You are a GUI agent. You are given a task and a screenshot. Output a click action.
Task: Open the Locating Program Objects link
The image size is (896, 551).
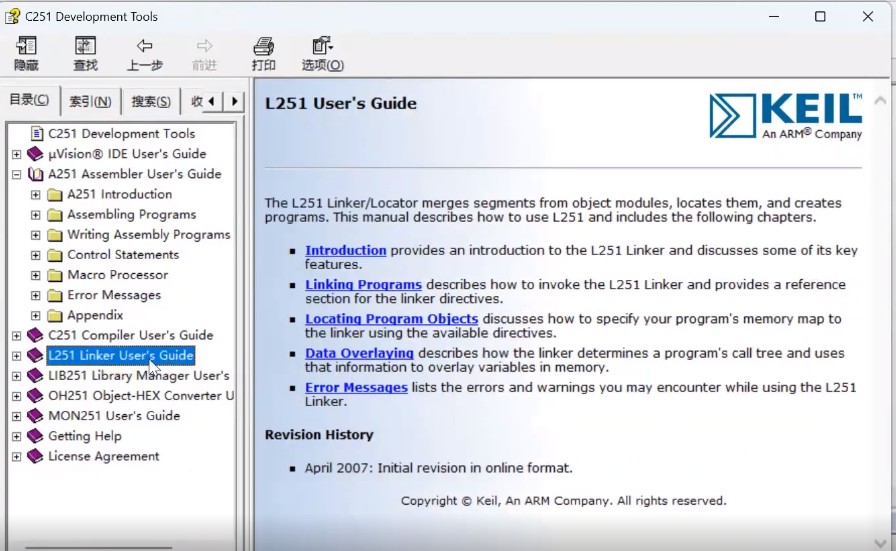pyautogui.click(x=391, y=319)
